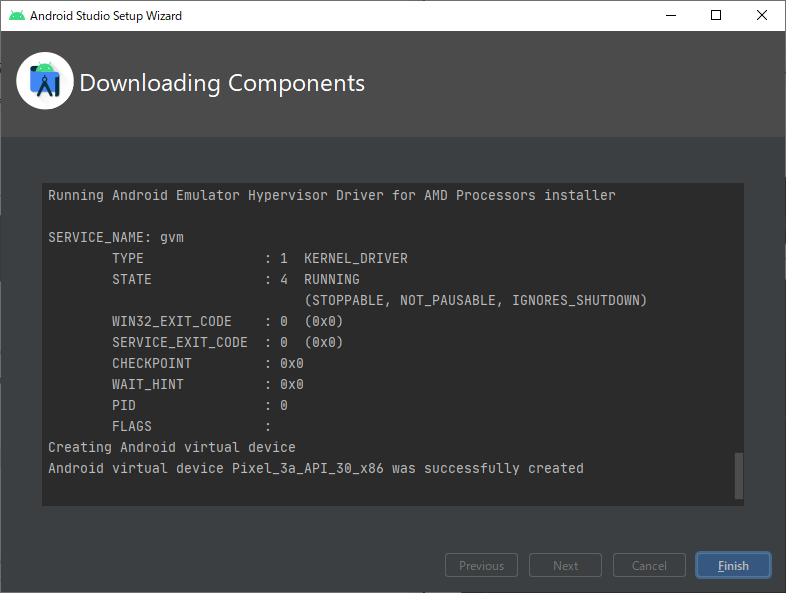Viewport: 786px width, 593px height.
Task: Click the TYPE KERNEL_DRIVER log entry
Action: (x=259, y=258)
